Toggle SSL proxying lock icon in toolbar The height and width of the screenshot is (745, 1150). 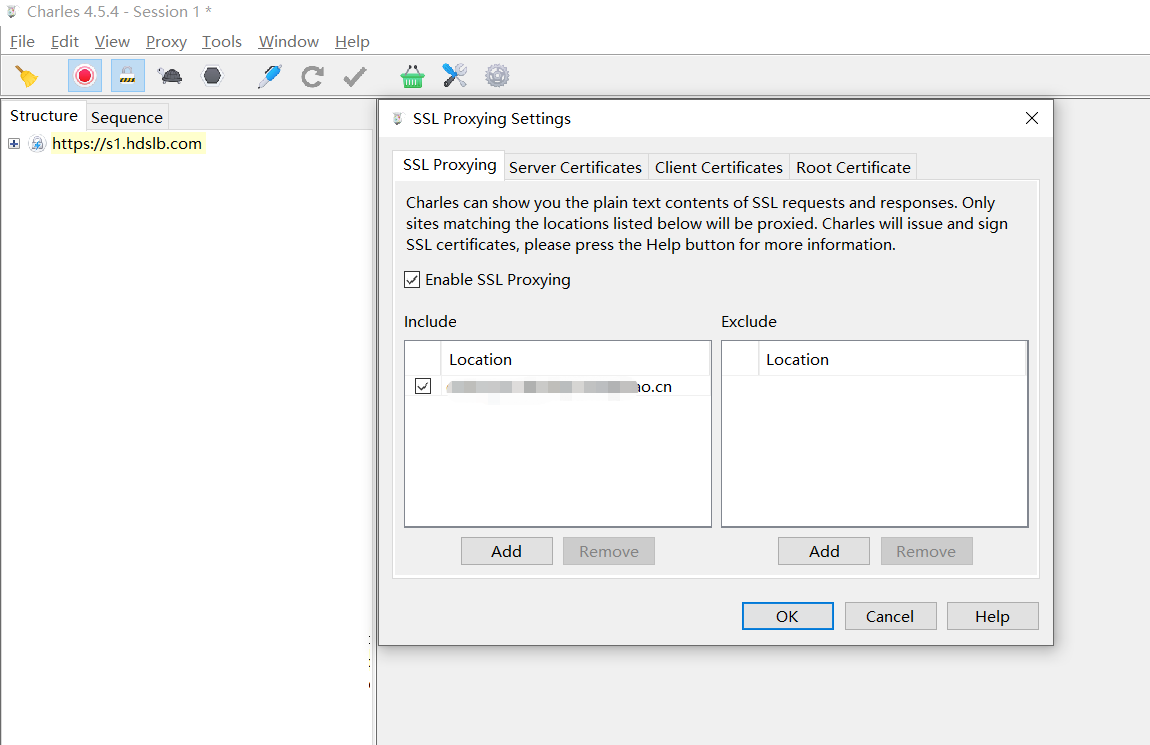pos(128,76)
